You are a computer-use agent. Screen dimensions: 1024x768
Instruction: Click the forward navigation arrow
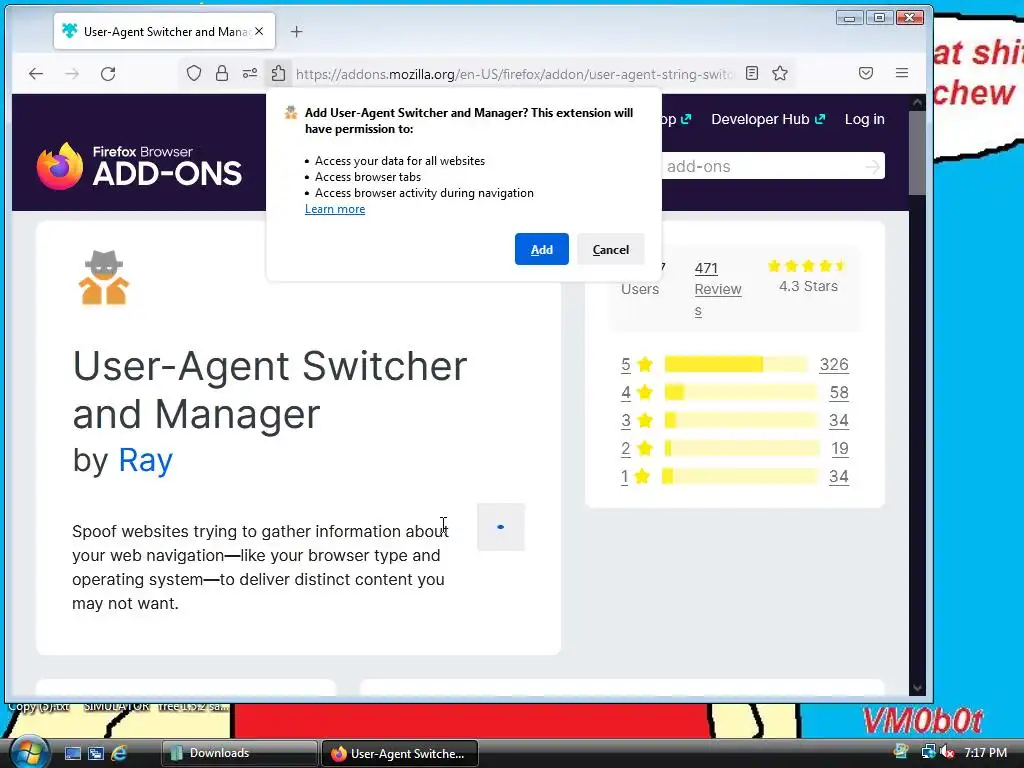pyautogui.click(x=72, y=74)
